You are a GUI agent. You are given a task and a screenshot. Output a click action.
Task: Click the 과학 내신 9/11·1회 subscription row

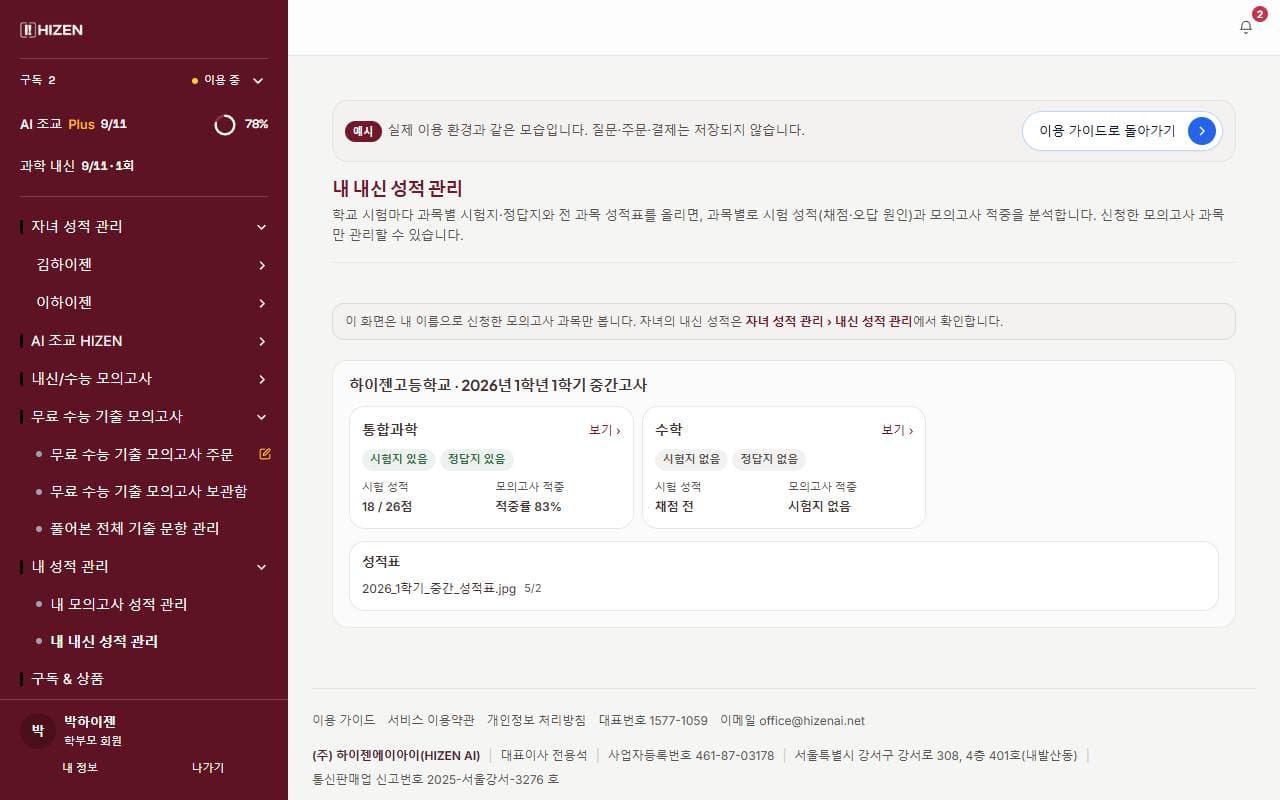[x=144, y=165]
